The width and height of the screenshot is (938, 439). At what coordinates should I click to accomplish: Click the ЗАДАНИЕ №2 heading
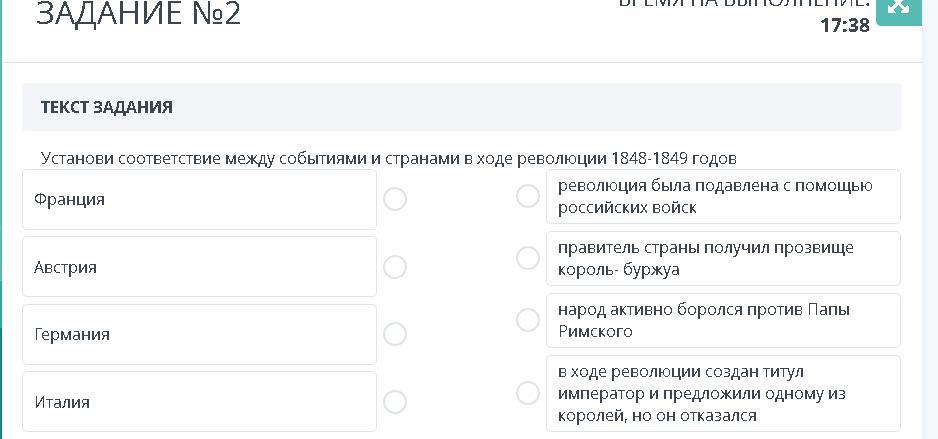[x=138, y=13]
